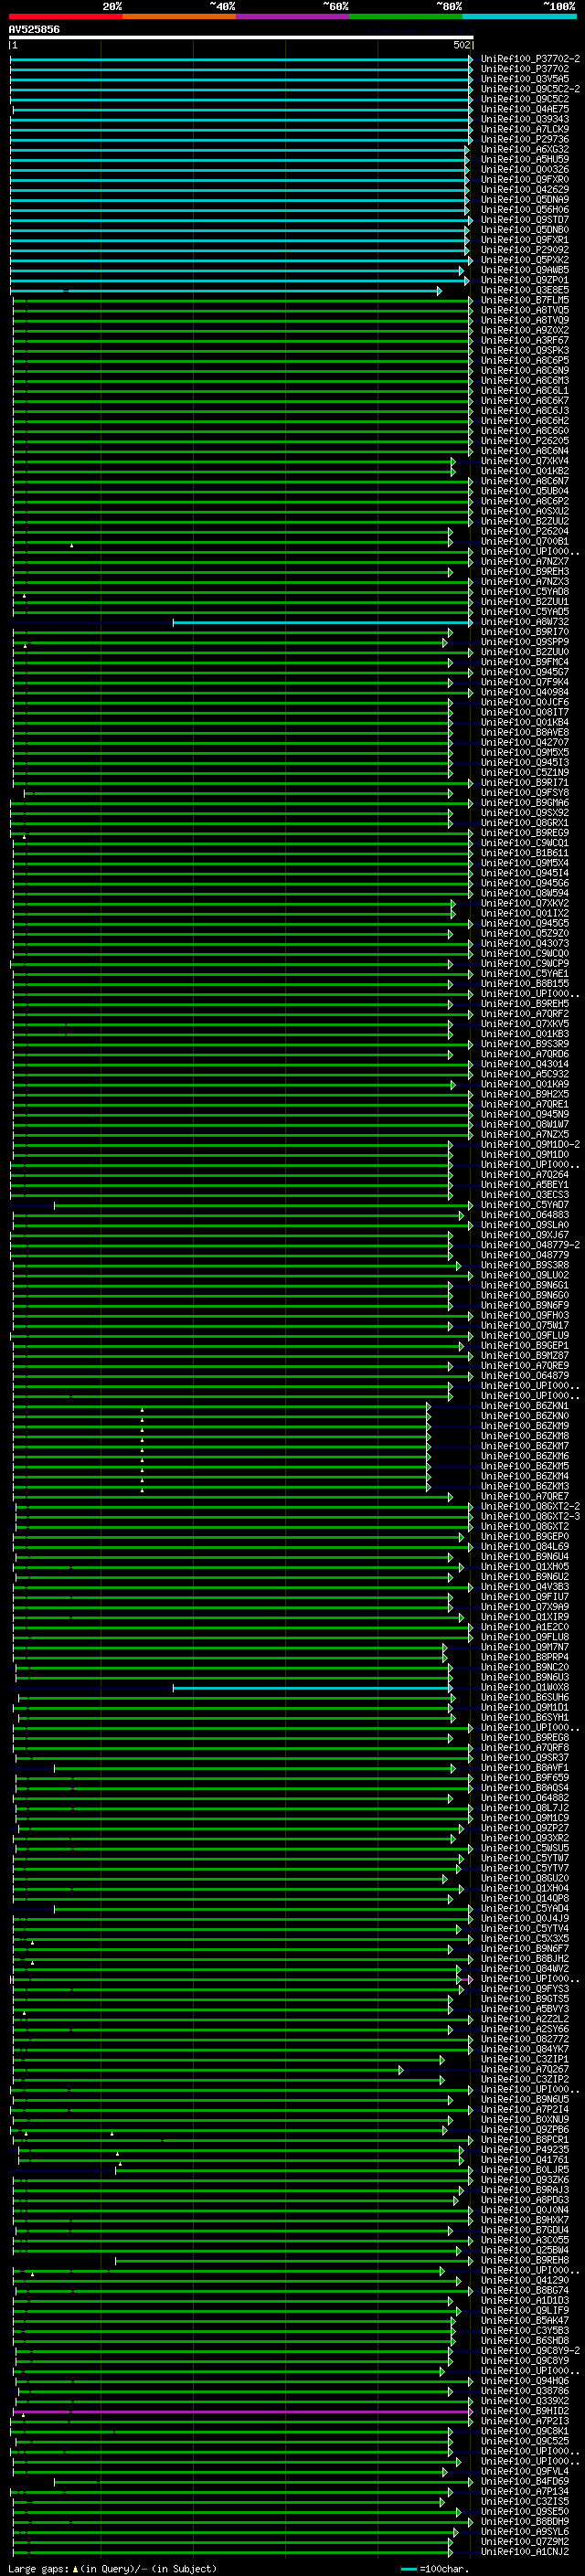Click label UniRef100_Q84L69
Viewport: 585px width, 2576px height.
pos(525,1547)
